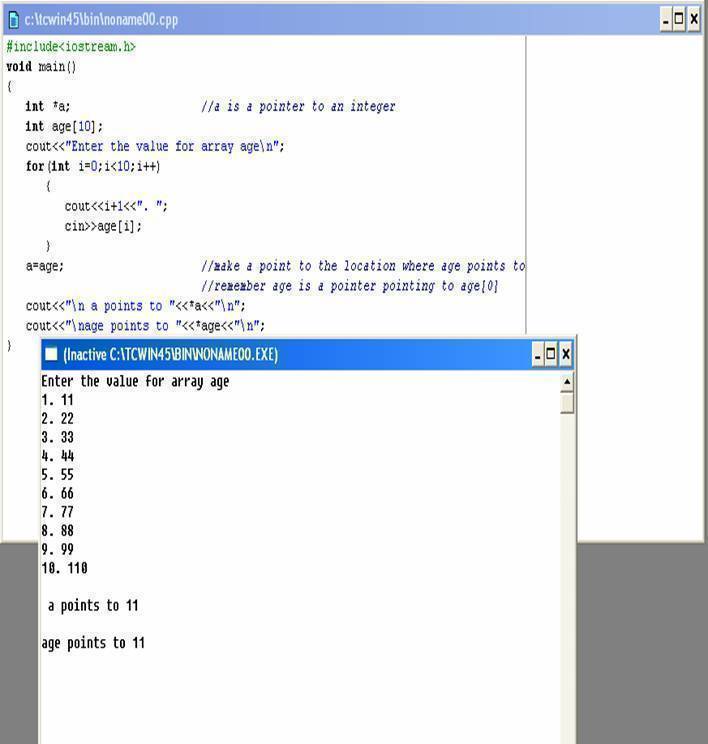Viewport: 708px width, 744px height.
Task: Maximize the noname00.cpp editor window
Action: pyautogui.click(x=679, y=19)
